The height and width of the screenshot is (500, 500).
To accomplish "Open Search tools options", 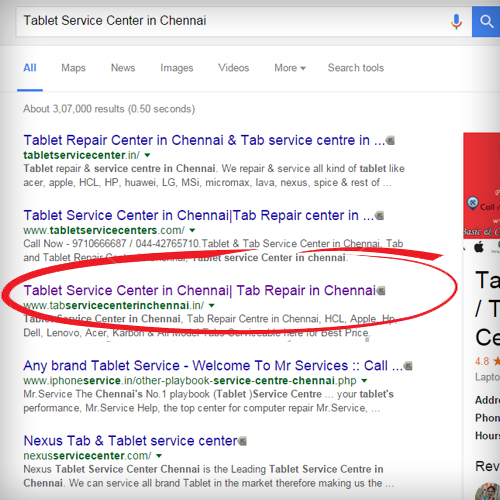I will tap(356, 68).
